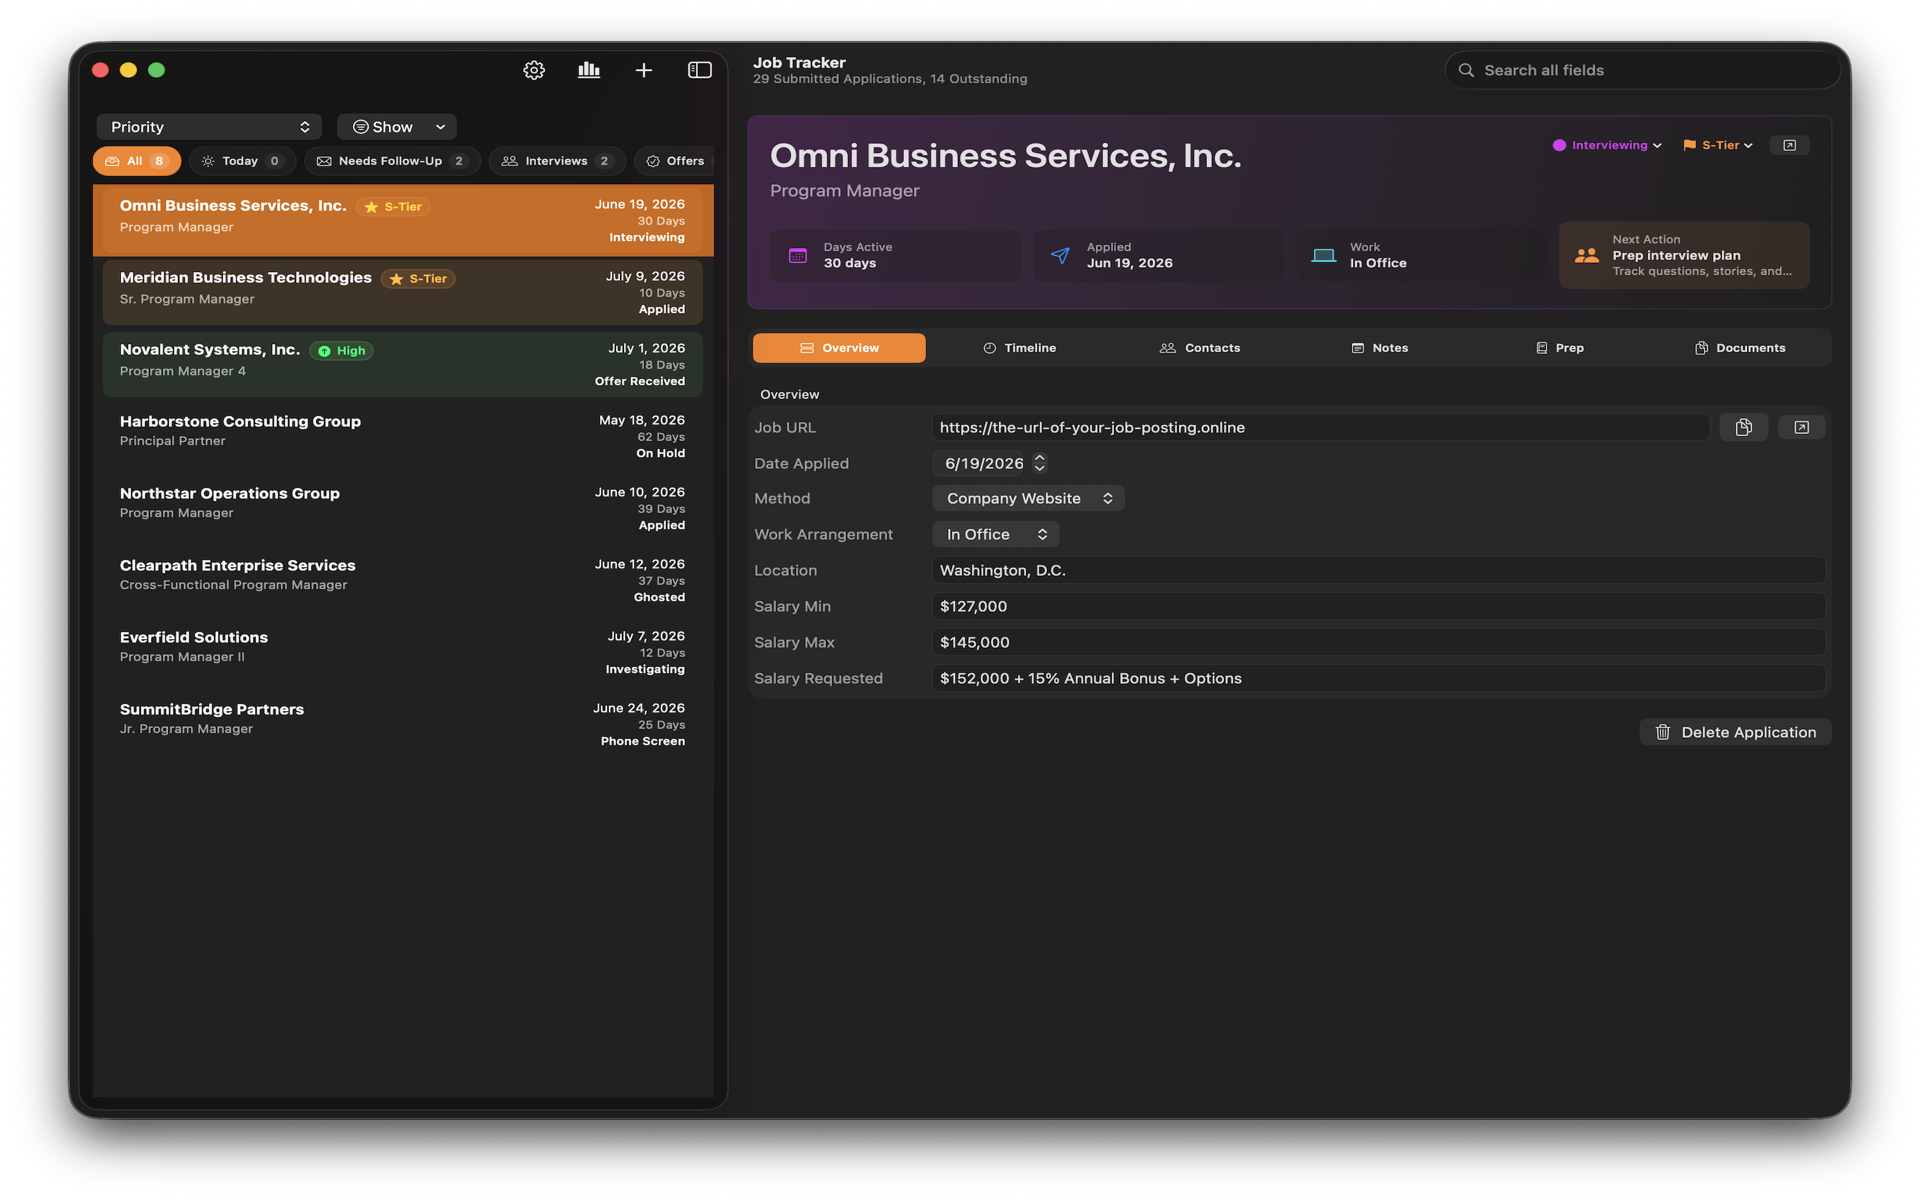Switch to the Prep tab
Image resolution: width=1920 pixels, height=1200 pixels.
[x=1559, y=348]
